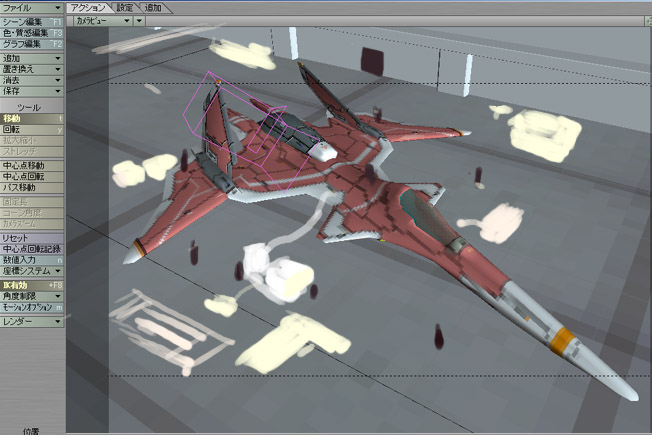The image size is (652, 435).
Task: Select the ストレッチ stretch tool
Action: (x=32, y=151)
